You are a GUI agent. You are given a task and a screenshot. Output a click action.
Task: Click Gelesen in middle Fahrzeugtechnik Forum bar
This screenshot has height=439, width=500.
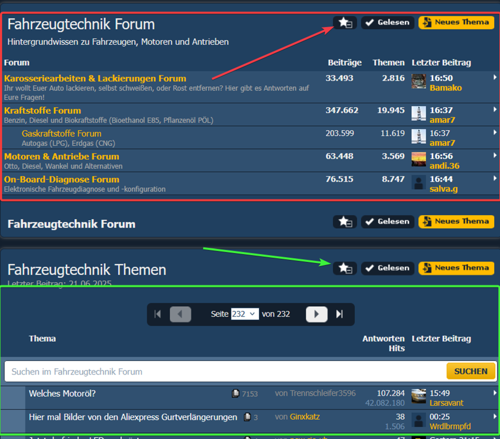coord(388,222)
